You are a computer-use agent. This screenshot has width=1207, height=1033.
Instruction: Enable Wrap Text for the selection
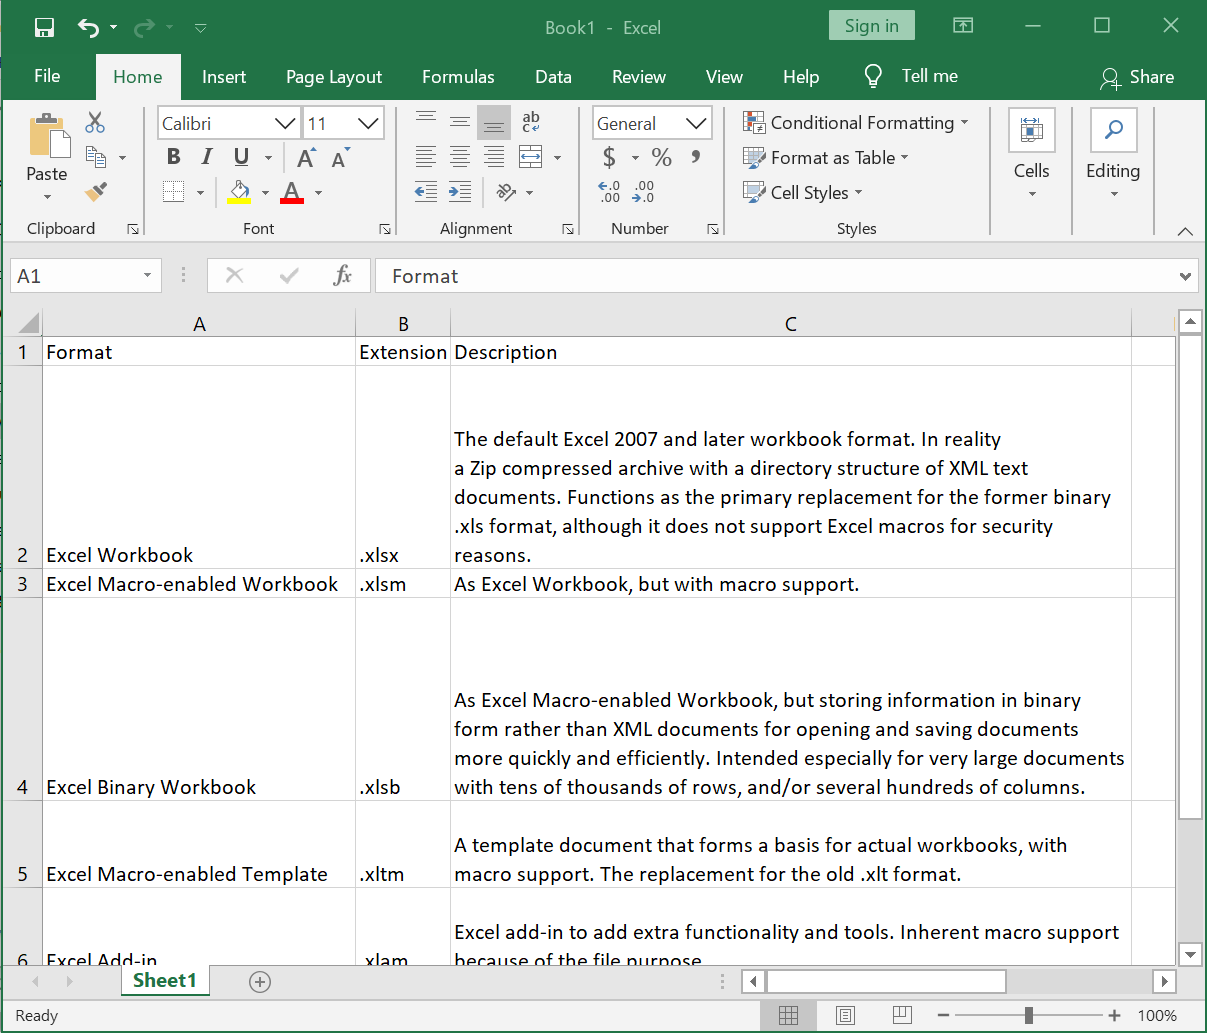click(529, 122)
